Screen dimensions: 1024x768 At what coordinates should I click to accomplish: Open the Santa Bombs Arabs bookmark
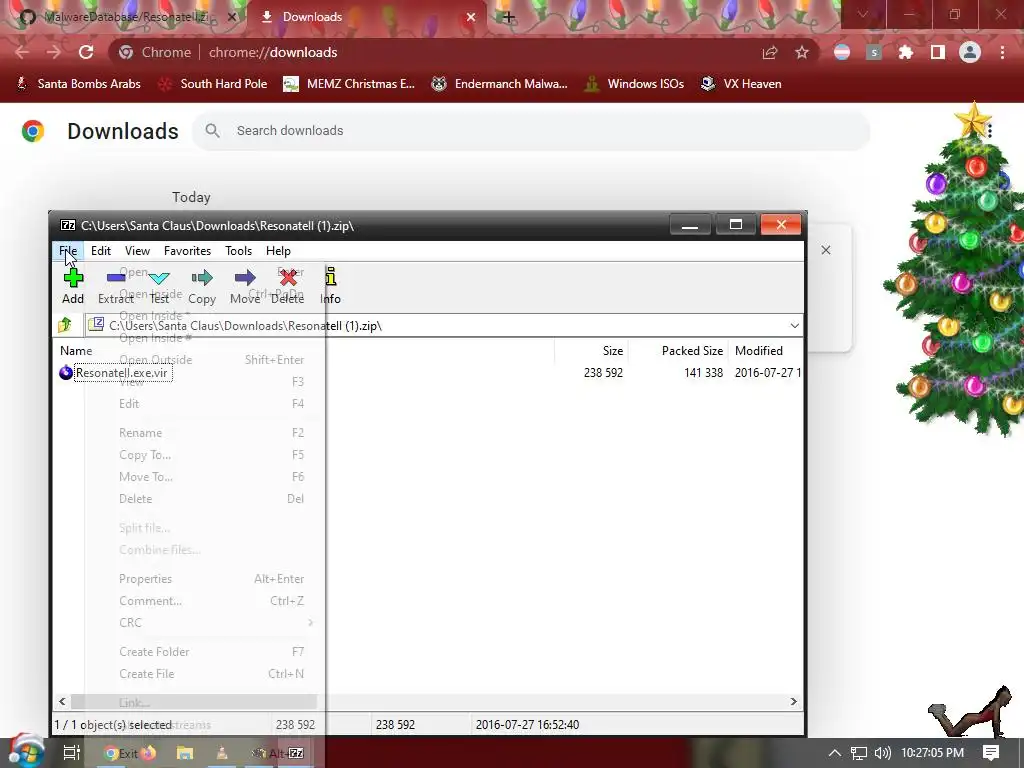point(78,84)
